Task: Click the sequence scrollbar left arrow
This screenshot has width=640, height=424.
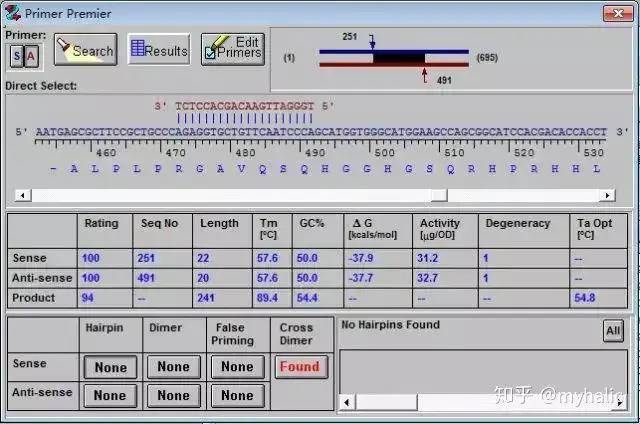Action: (22, 195)
